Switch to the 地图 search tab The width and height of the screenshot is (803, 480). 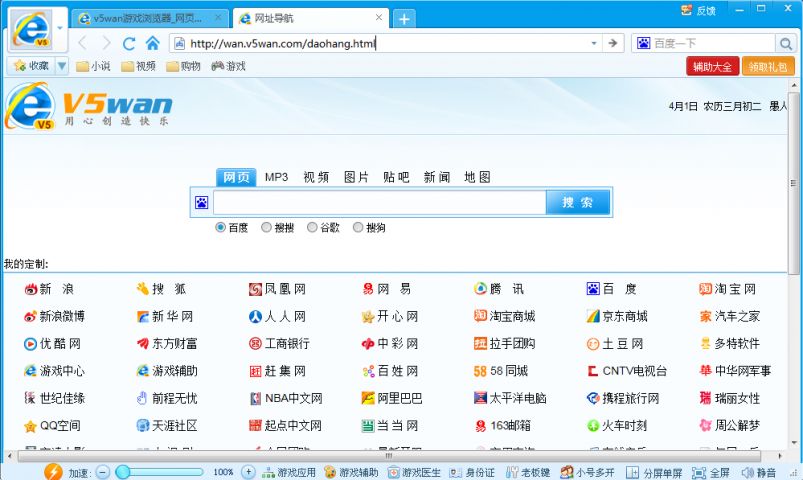(477, 177)
